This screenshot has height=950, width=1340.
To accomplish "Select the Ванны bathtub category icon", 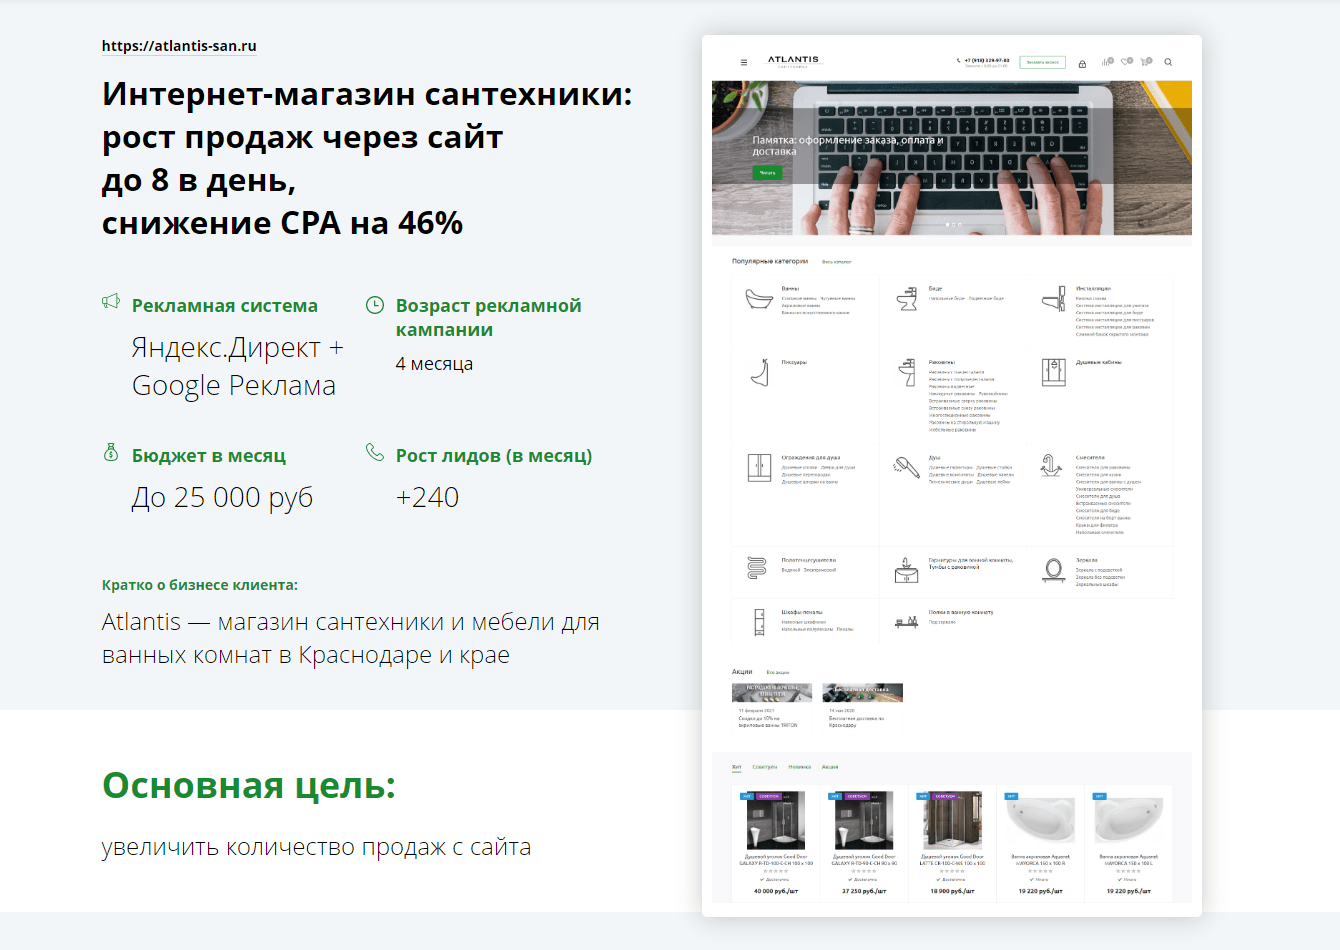I will [757, 300].
